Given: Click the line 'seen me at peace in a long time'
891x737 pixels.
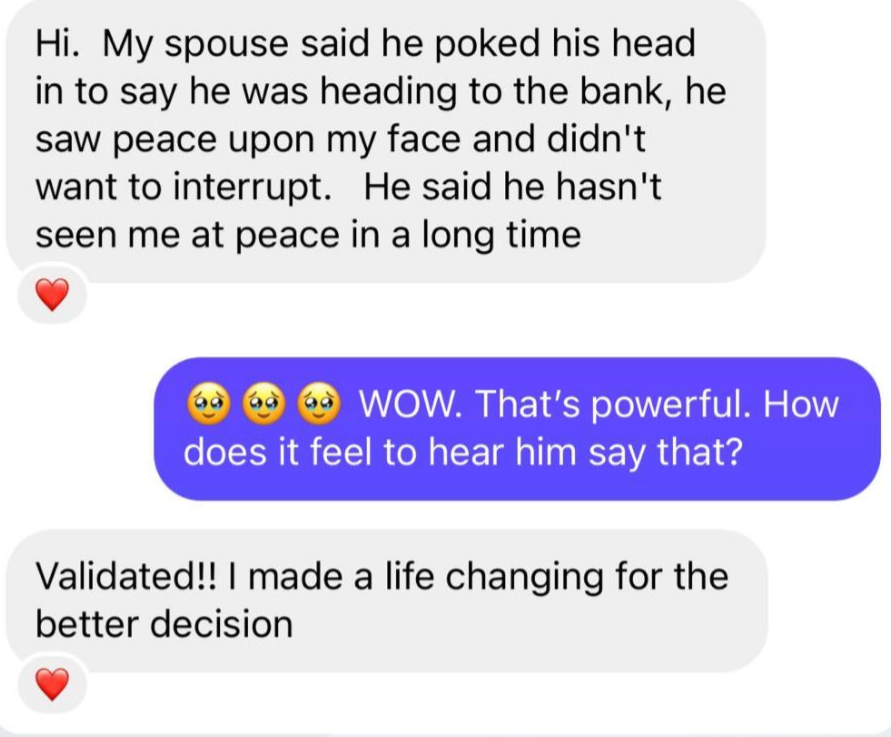Looking at the screenshot, I should coord(308,236).
